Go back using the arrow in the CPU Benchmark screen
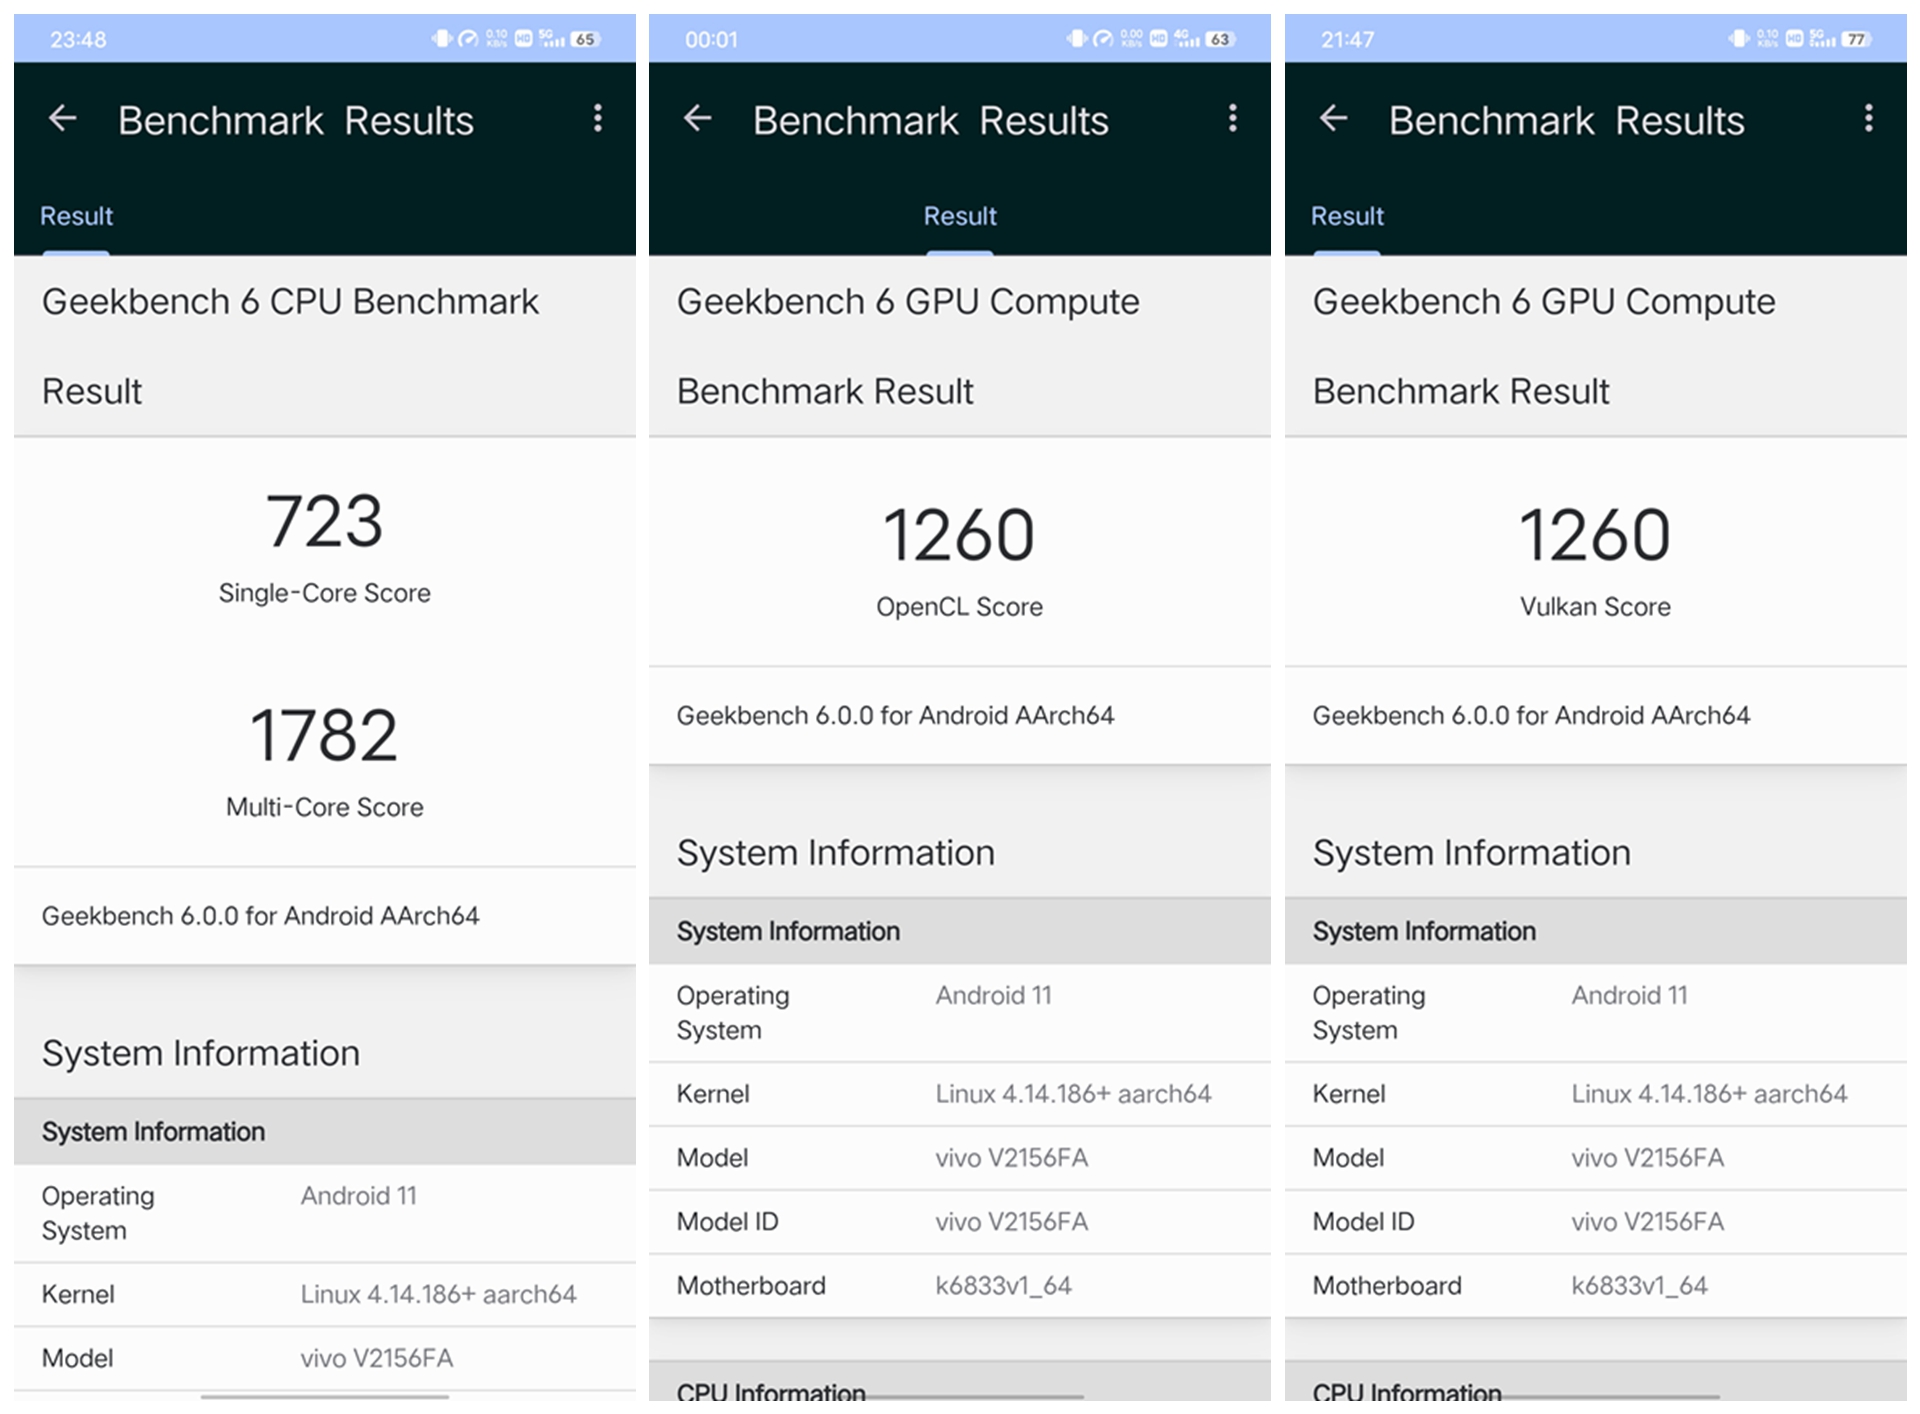The width and height of the screenshot is (1920, 1414). (63, 119)
